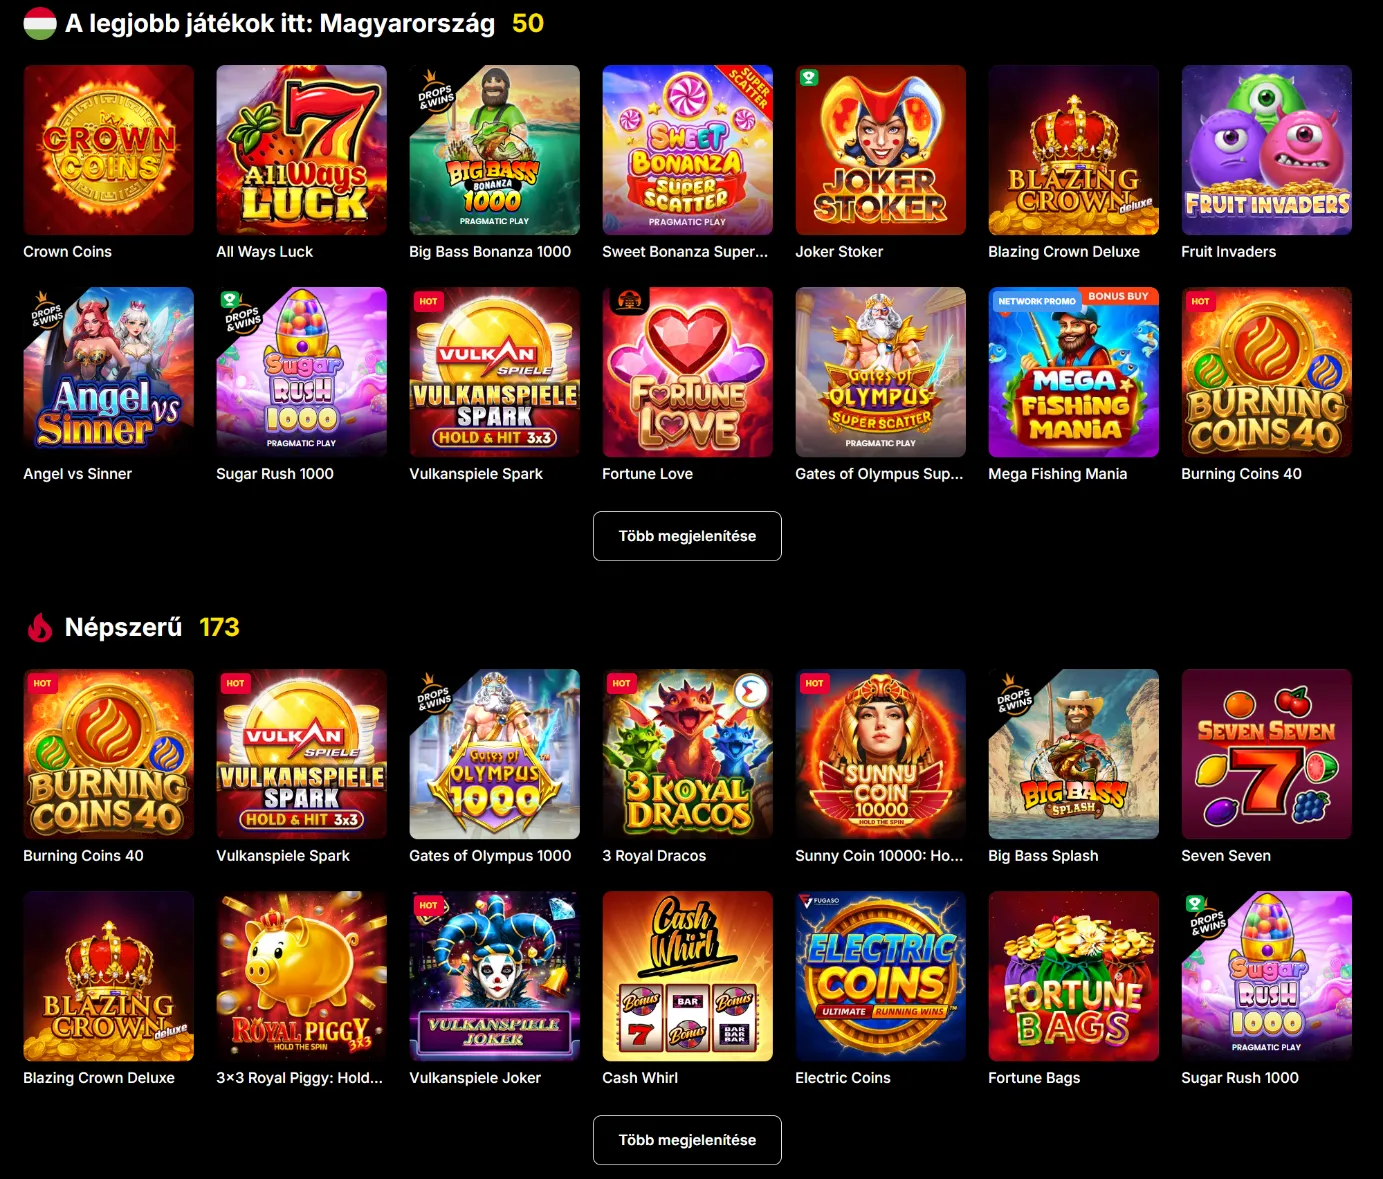Viewport: 1383px width, 1179px height.
Task: Click the Hungarian flag icon
Action: tap(40, 24)
